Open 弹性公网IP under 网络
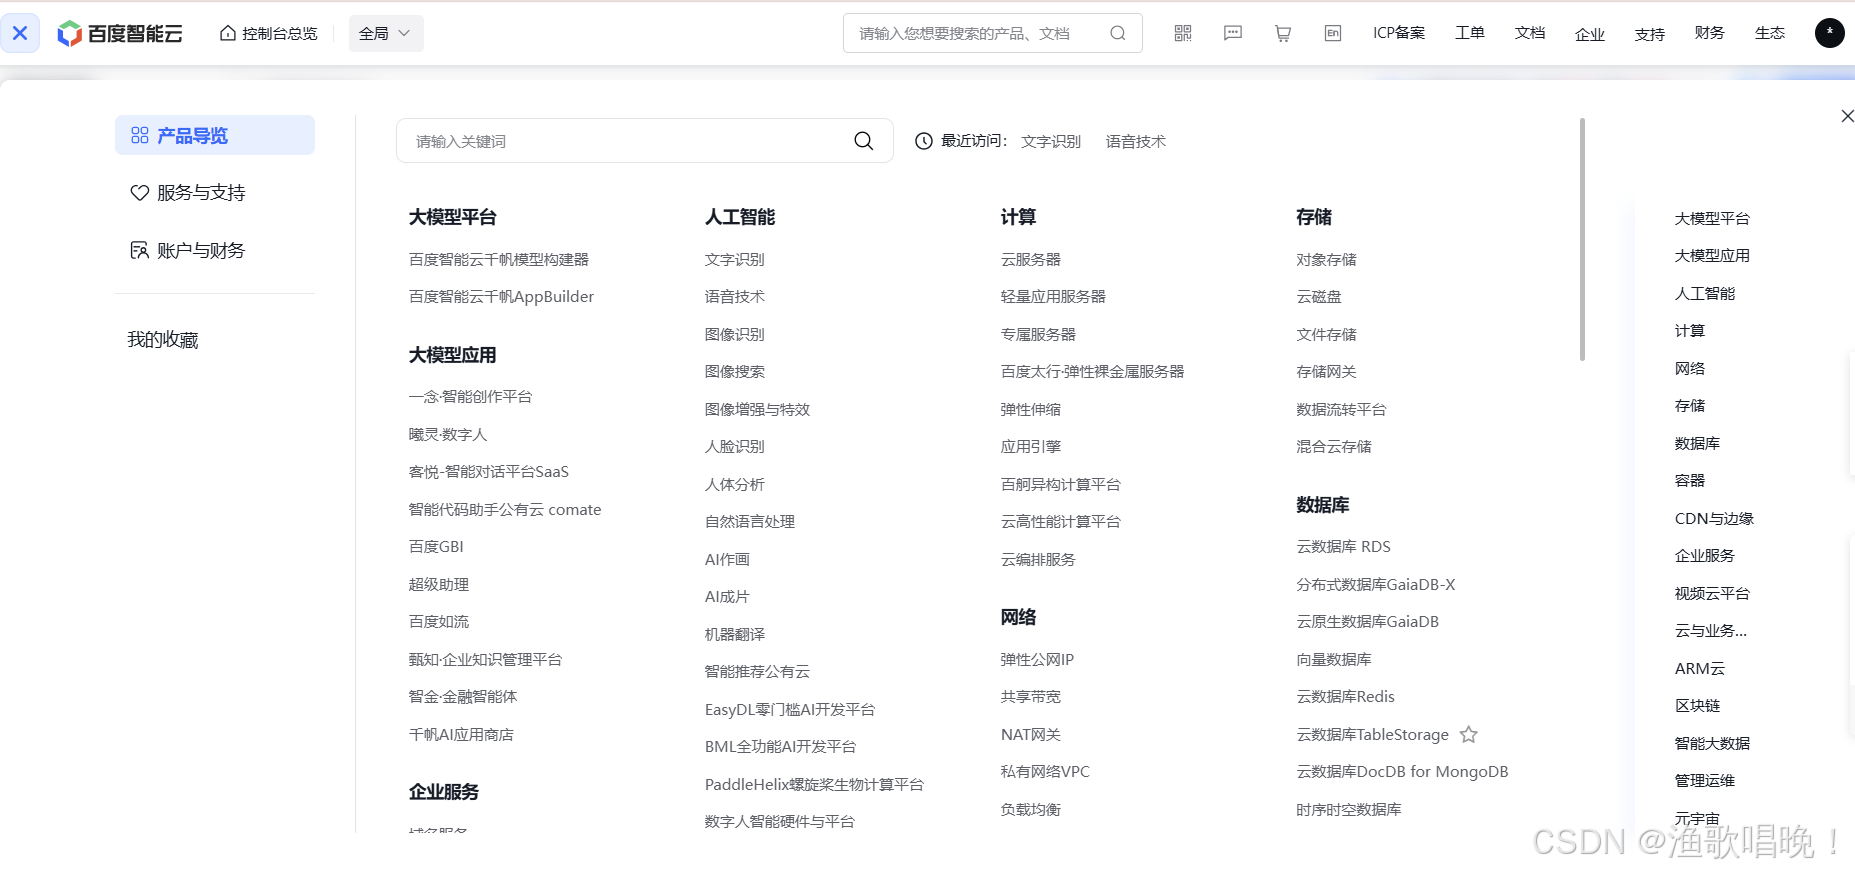The width and height of the screenshot is (1855, 874). pyautogui.click(x=1037, y=660)
